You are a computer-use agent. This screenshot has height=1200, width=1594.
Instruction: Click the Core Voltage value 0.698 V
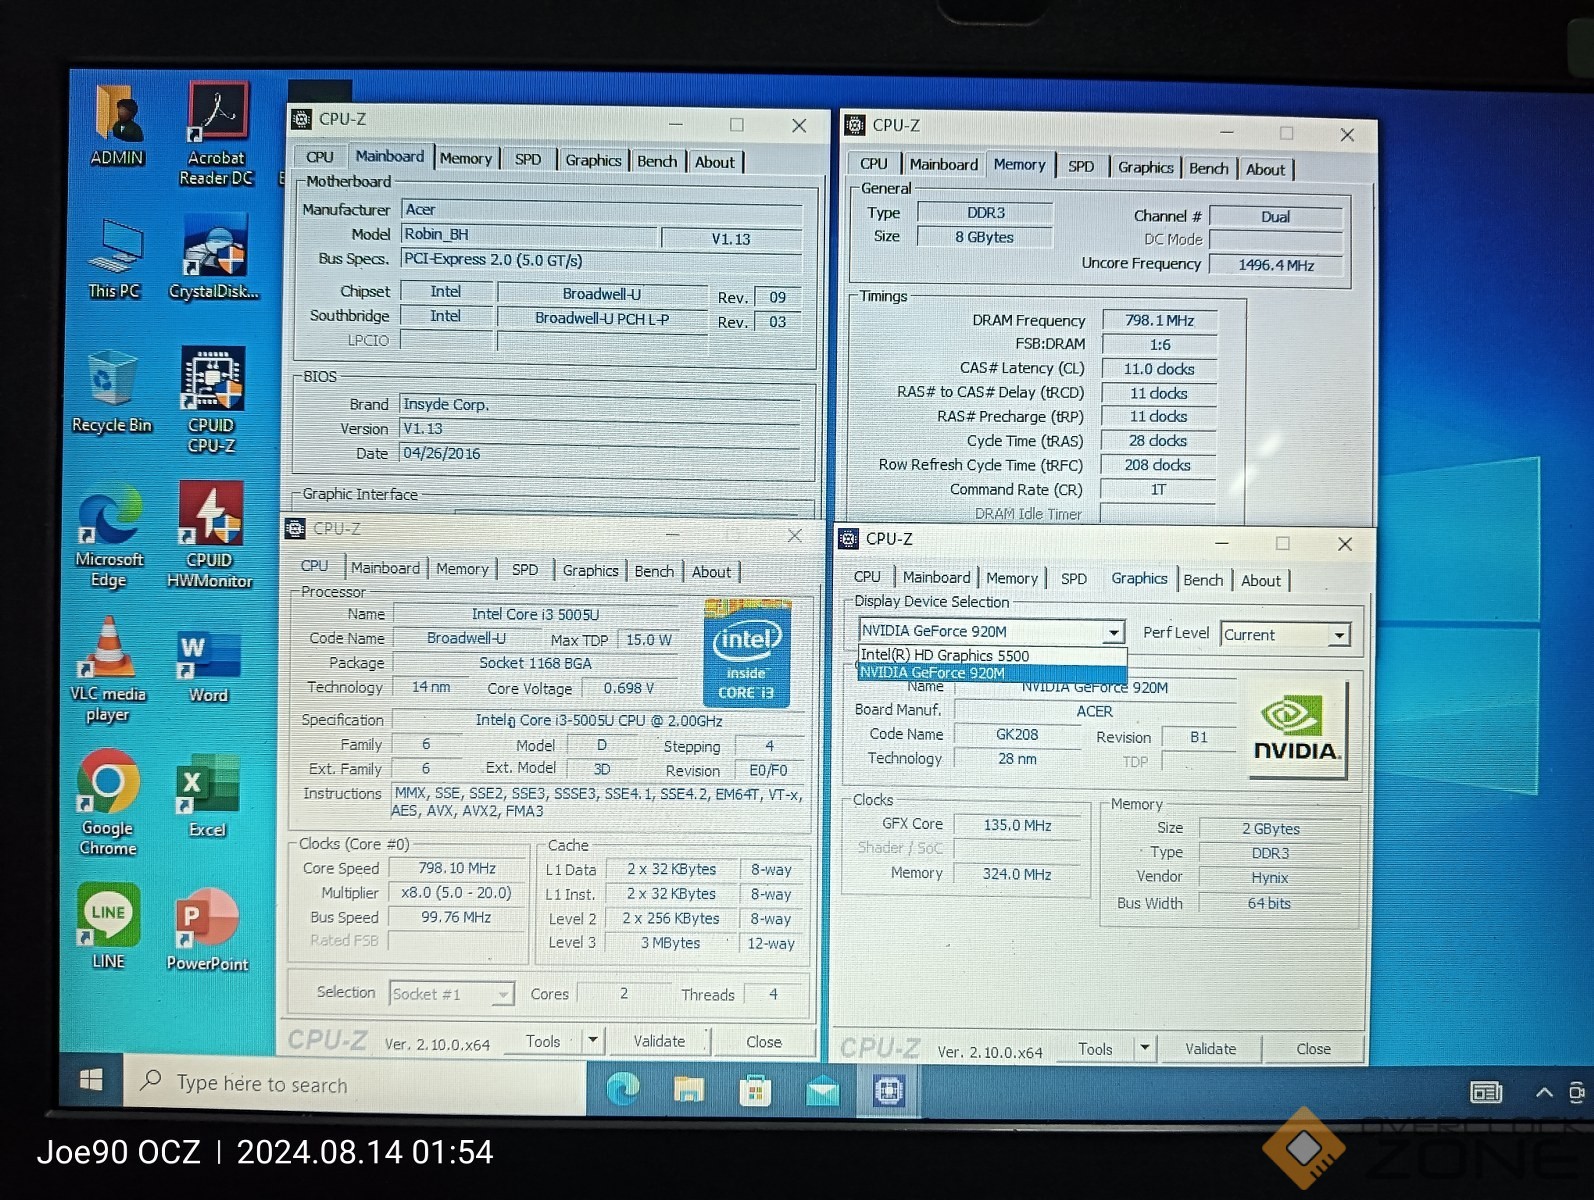tap(629, 689)
